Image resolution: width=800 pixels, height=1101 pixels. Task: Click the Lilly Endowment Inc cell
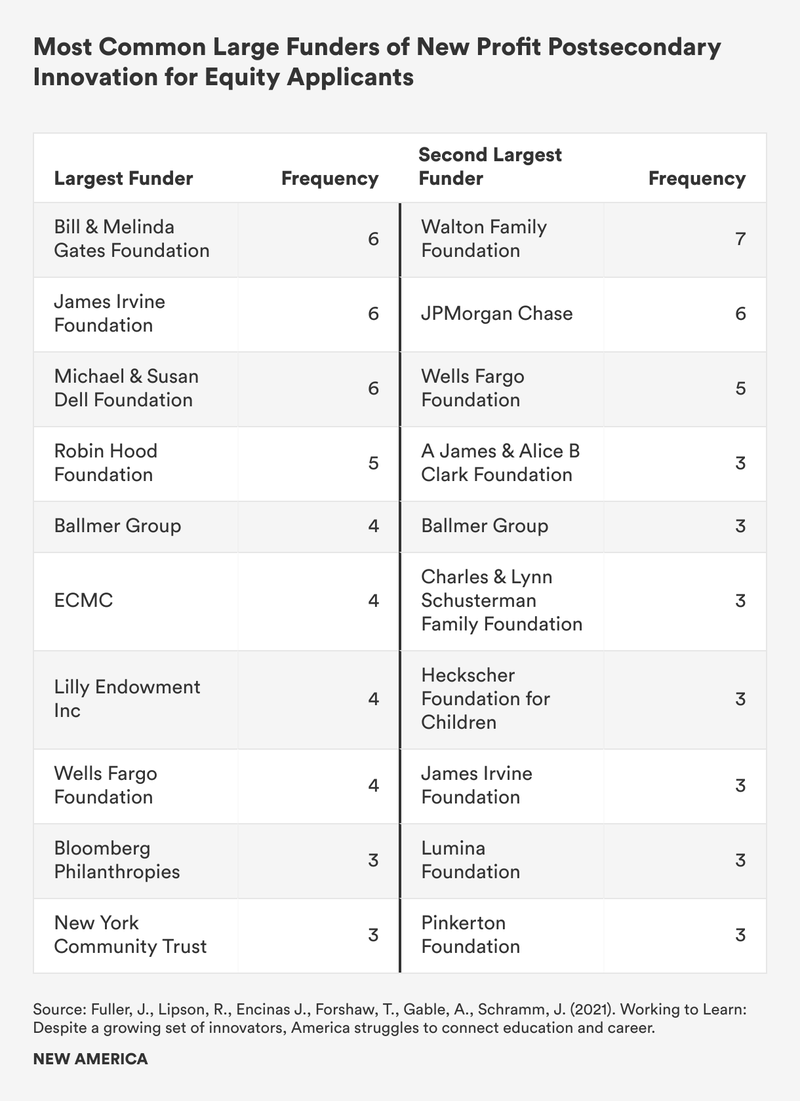pyautogui.click(x=126, y=699)
